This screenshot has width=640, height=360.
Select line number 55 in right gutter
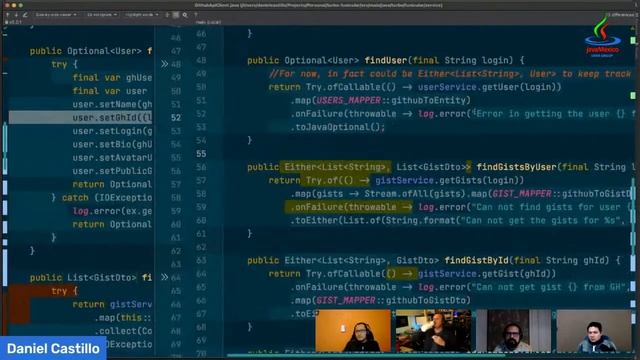click(201, 153)
